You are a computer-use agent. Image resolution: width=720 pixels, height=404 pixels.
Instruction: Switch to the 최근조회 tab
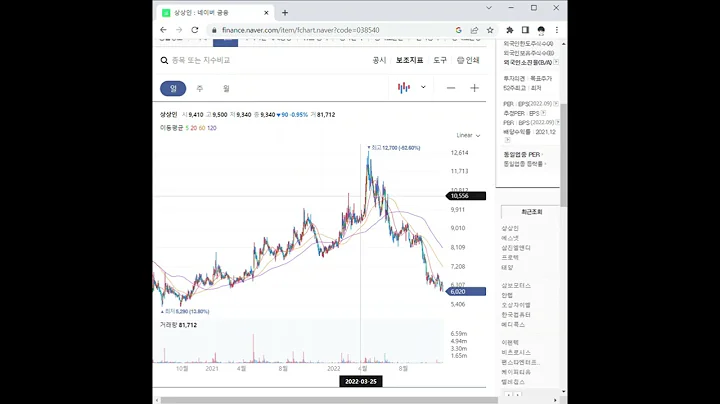coord(531,212)
